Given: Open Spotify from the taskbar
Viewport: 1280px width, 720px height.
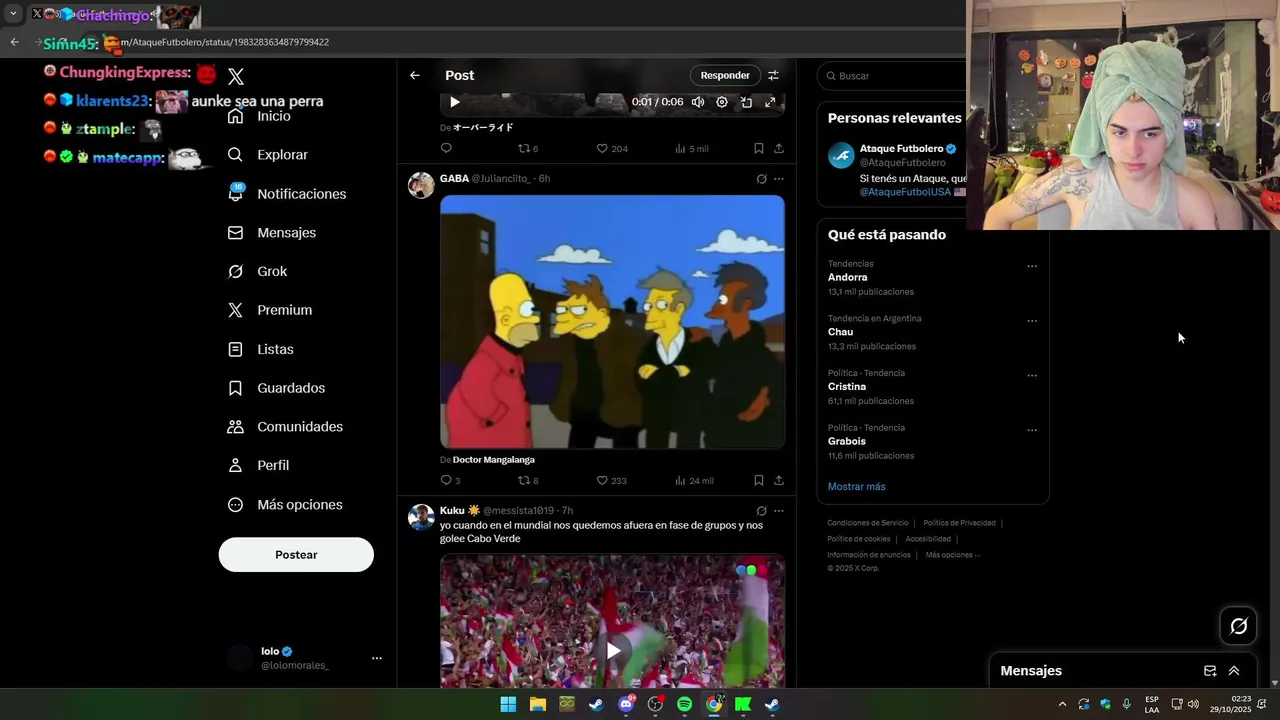Looking at the screenshot, I should point(684,704).
